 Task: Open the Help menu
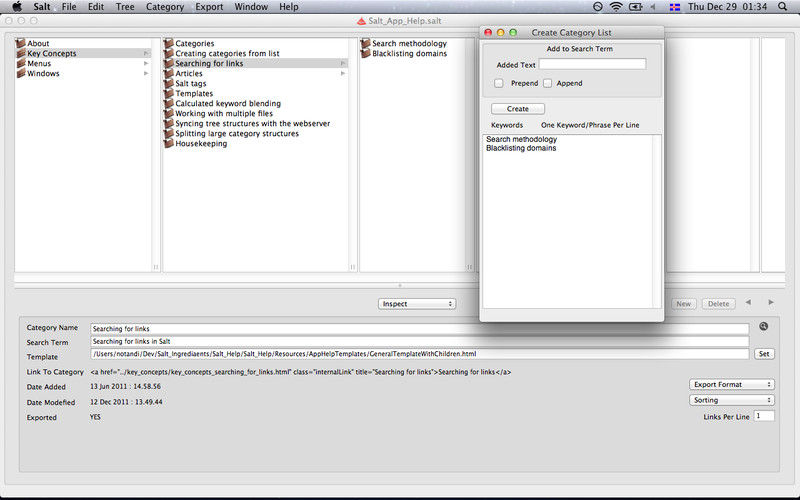coord(289,7)
